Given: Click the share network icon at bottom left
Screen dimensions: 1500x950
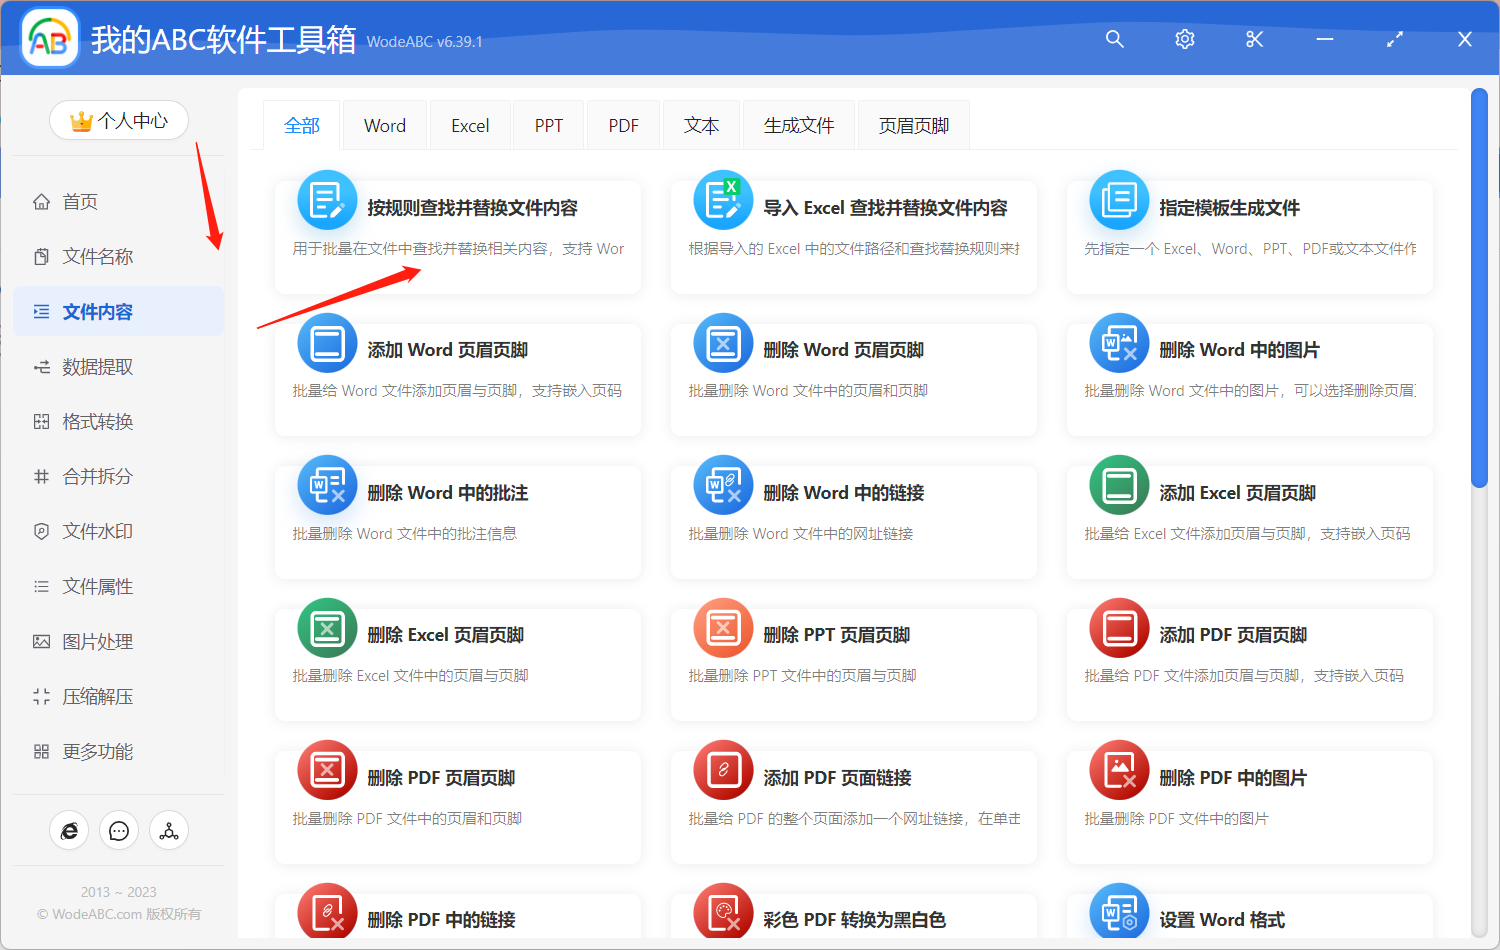Looking at the screenshot, I should click(169, 830).
